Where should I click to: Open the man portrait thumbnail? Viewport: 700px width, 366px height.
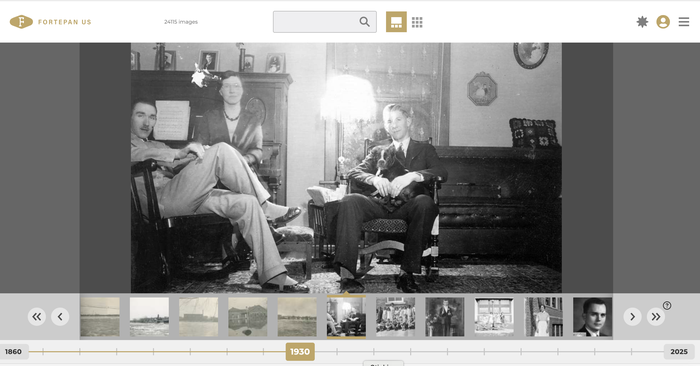tap(592, 317)
